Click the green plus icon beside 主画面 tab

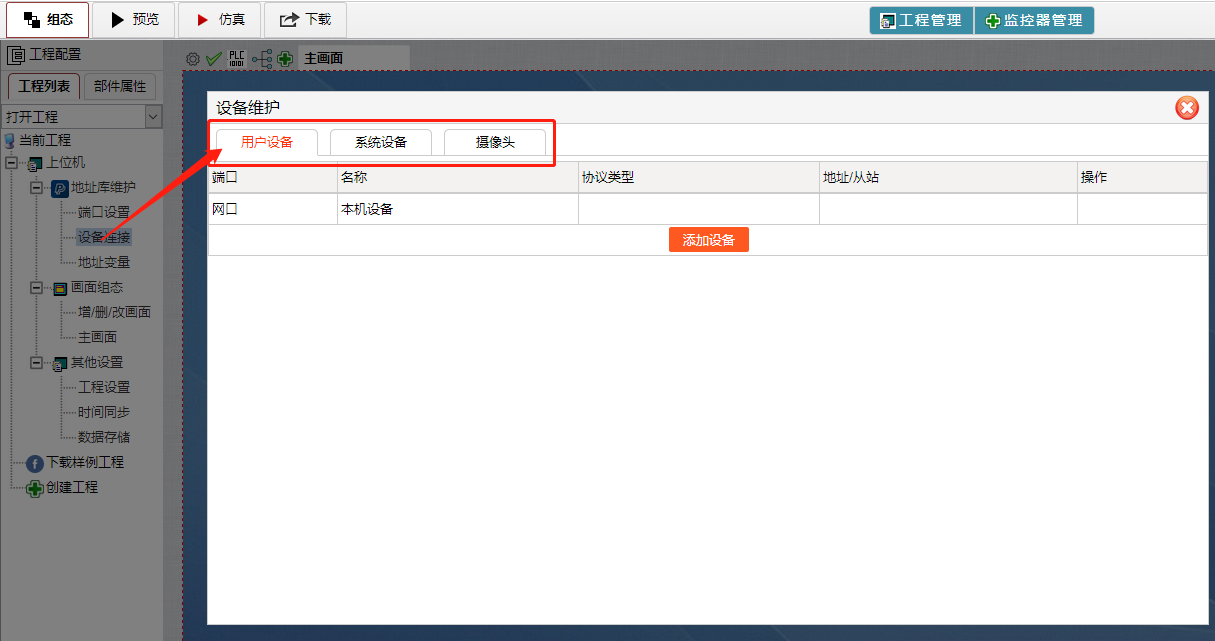285,59
